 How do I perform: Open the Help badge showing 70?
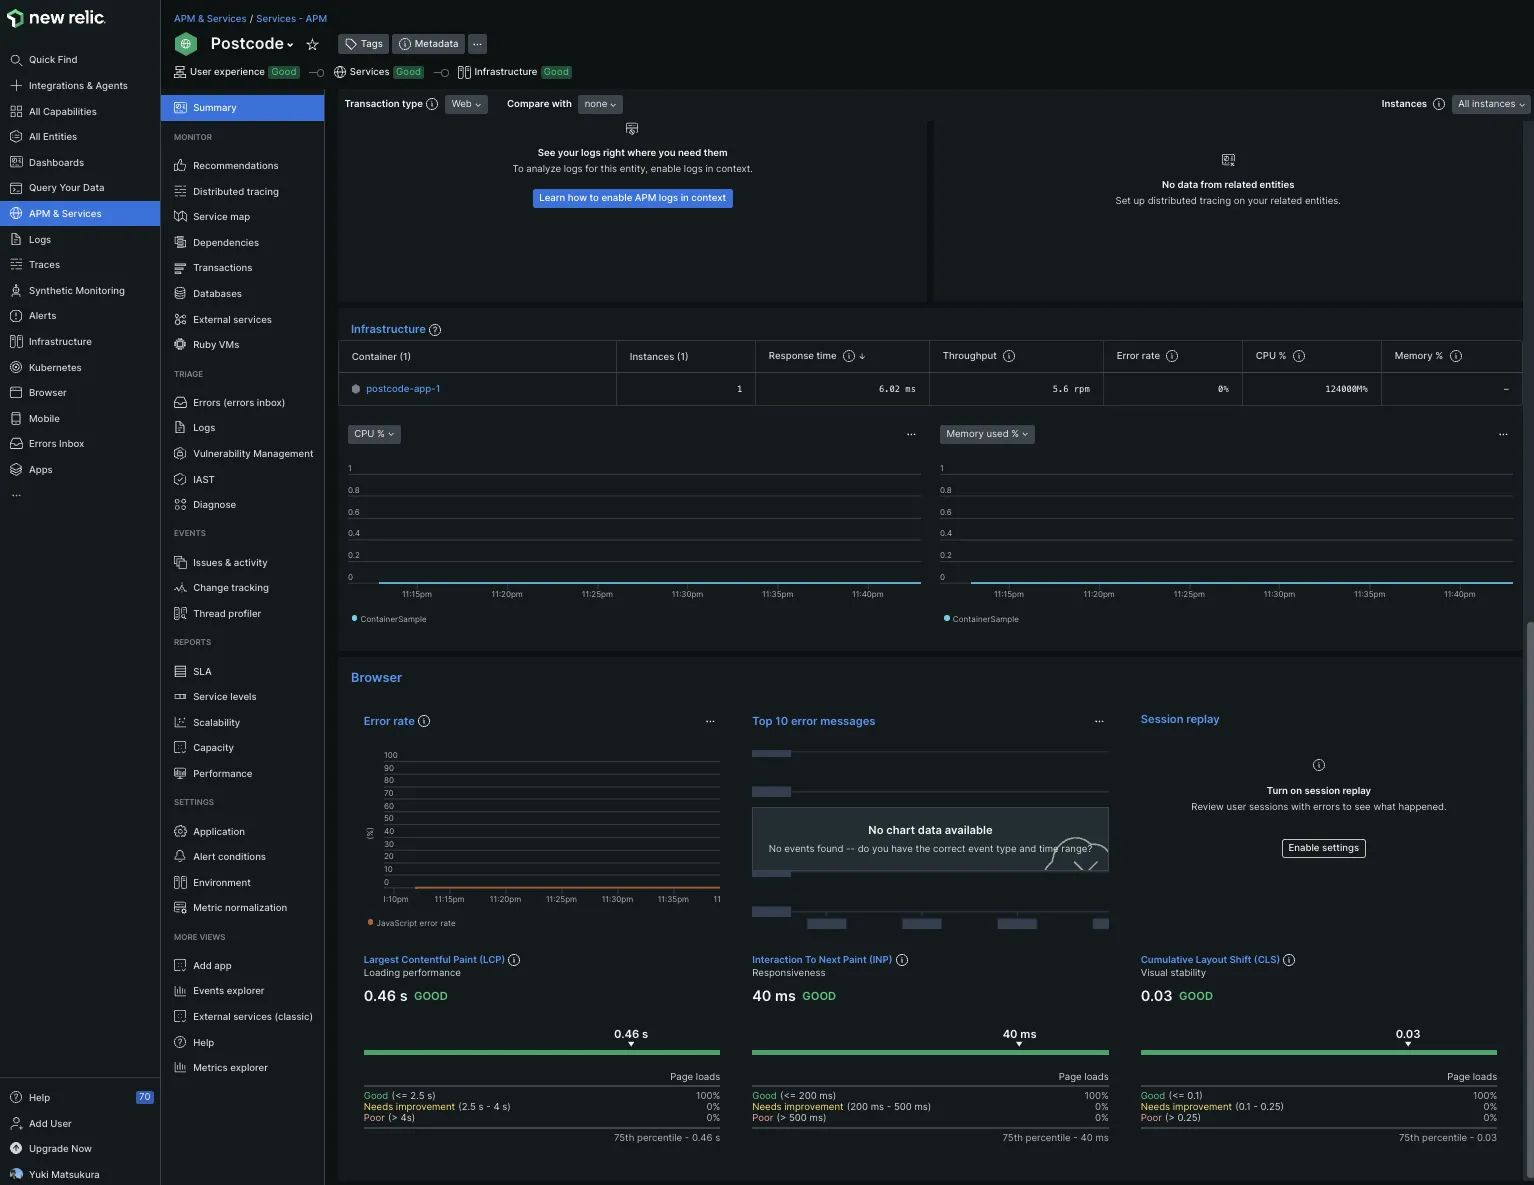(x=144, y=1097)
